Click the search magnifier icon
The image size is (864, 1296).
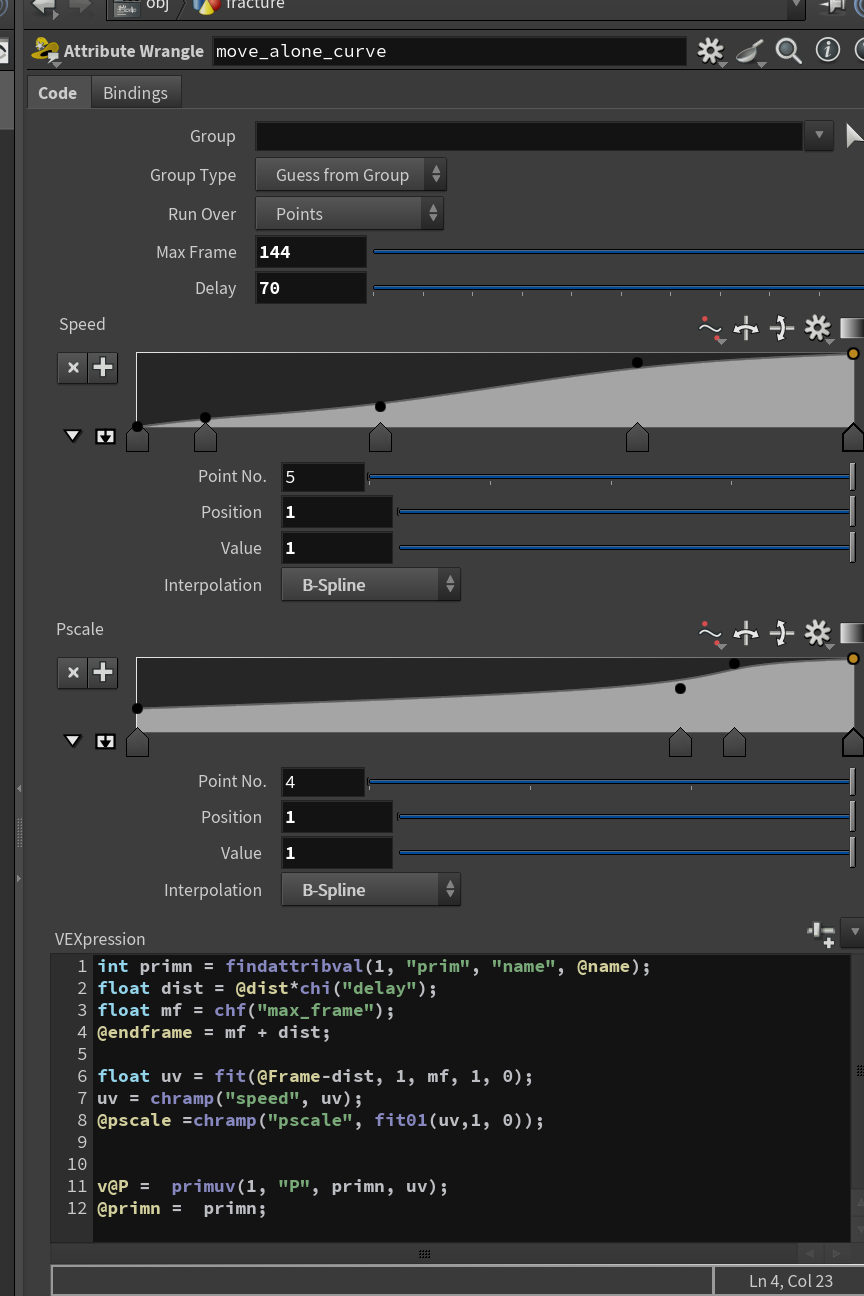pyautogui.click(x=789, y=51)
